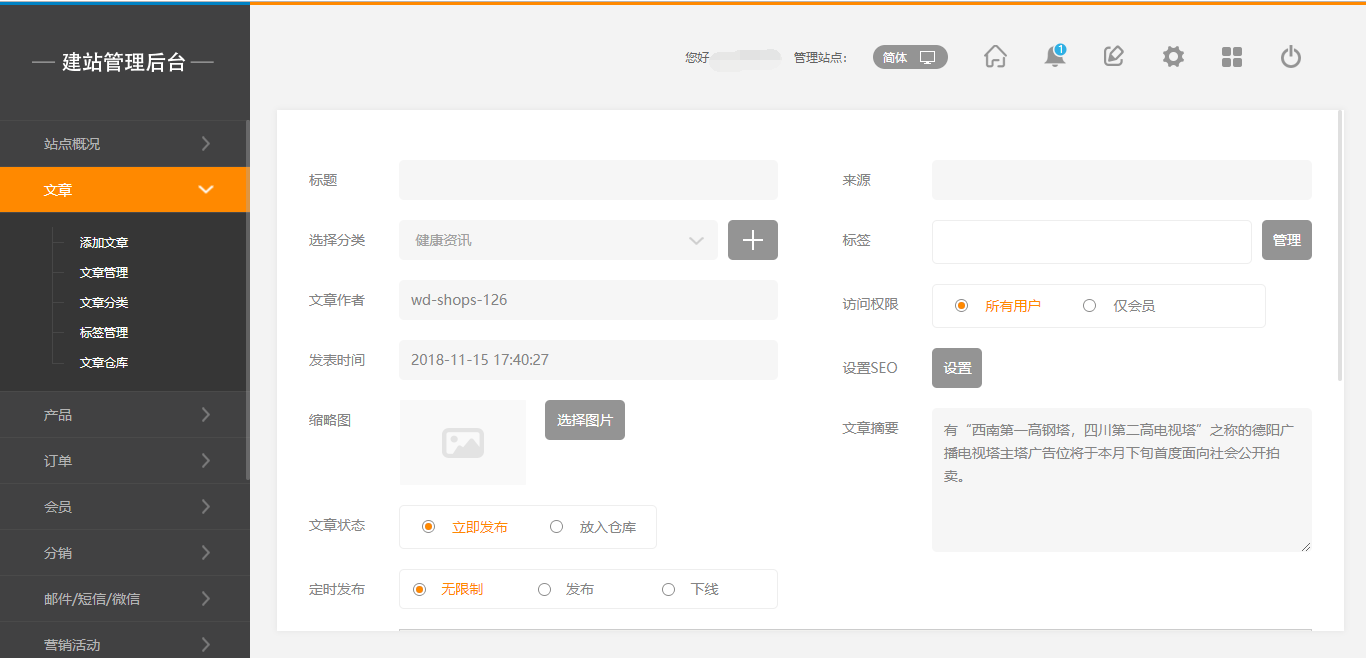Click the plus button beside category dropdown
This screenshot has height=658, width=1366.
(x=752, y=240)
